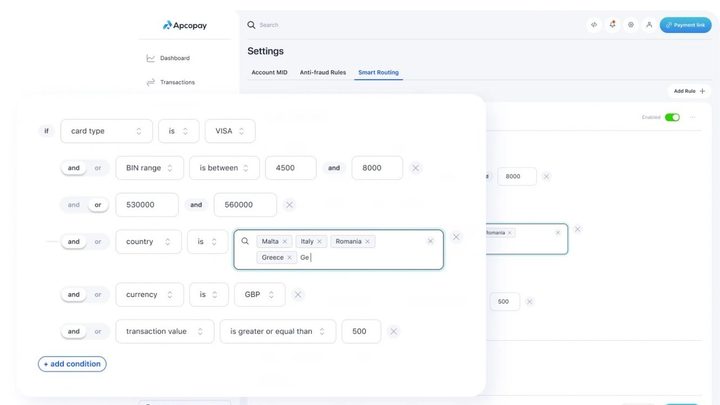720x405 pixels.
Task: Click the 560000 input field
Action: [245, 205]
